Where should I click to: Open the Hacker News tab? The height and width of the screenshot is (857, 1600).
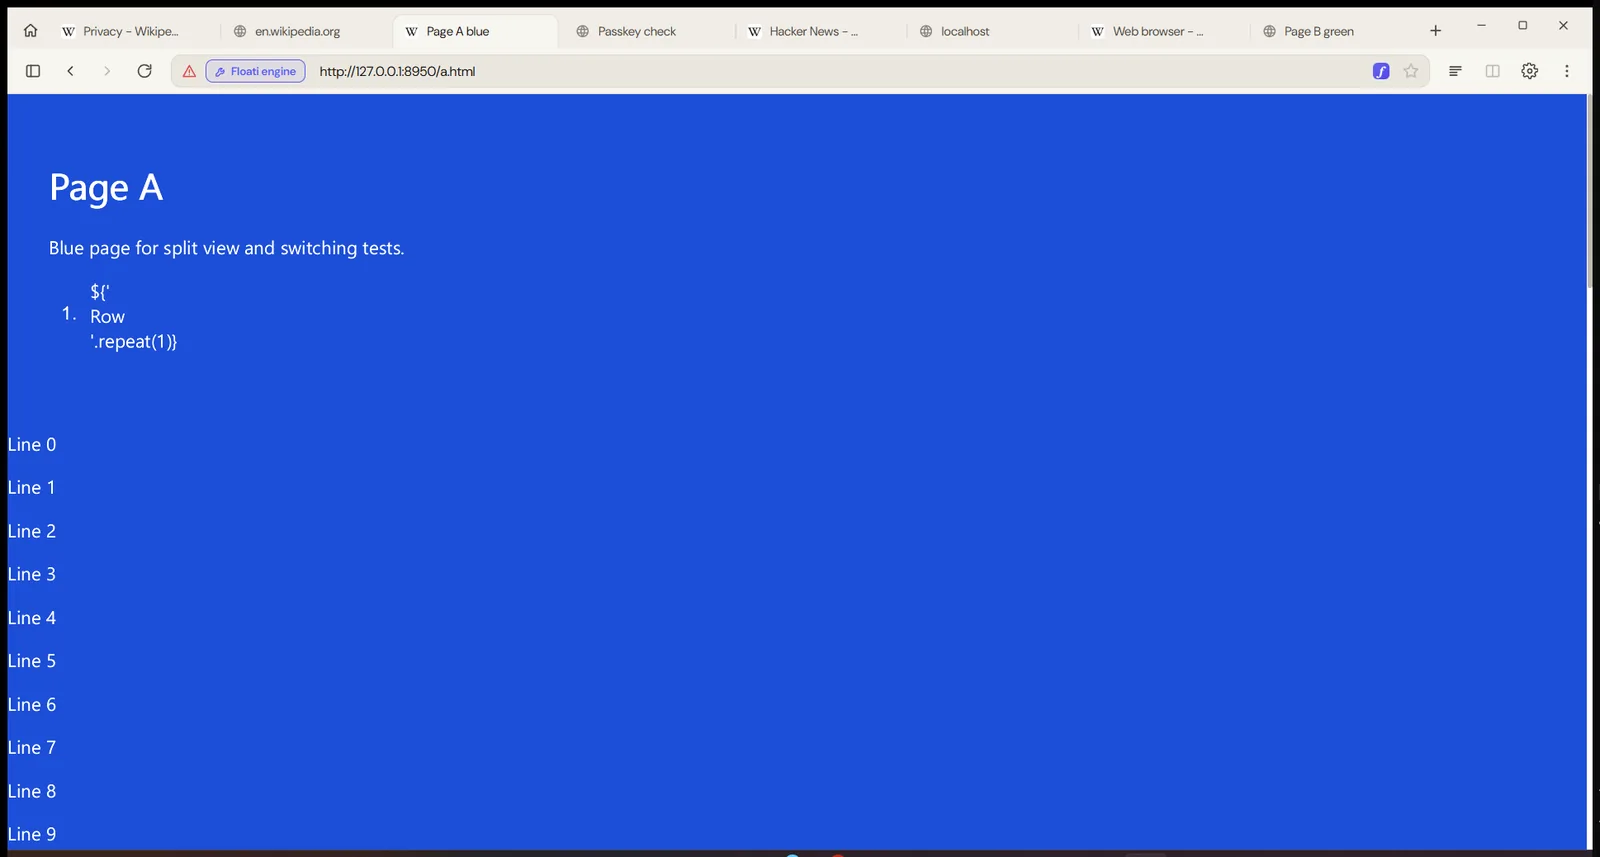(x=819, y=31)
